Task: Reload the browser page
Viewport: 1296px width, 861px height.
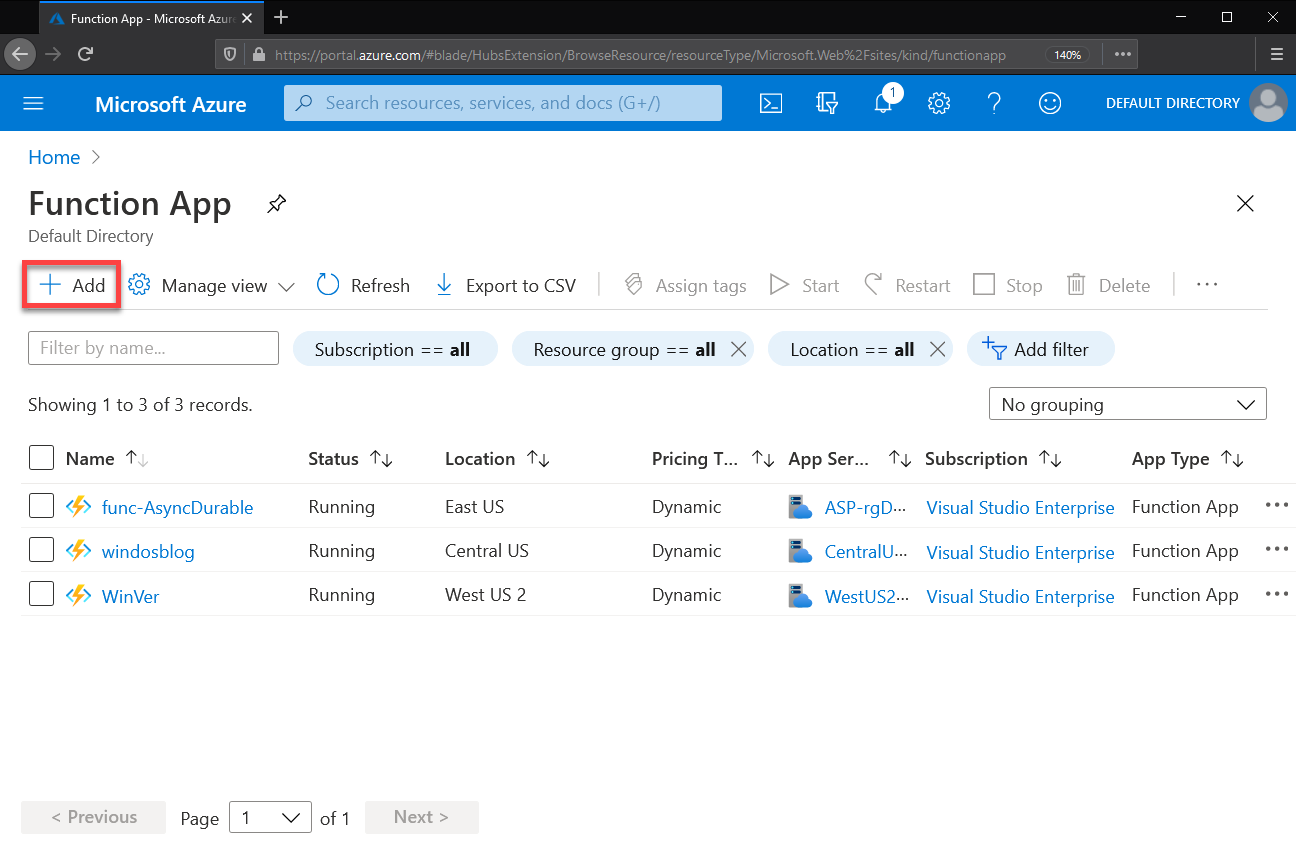Action: [x=86, y=54]
